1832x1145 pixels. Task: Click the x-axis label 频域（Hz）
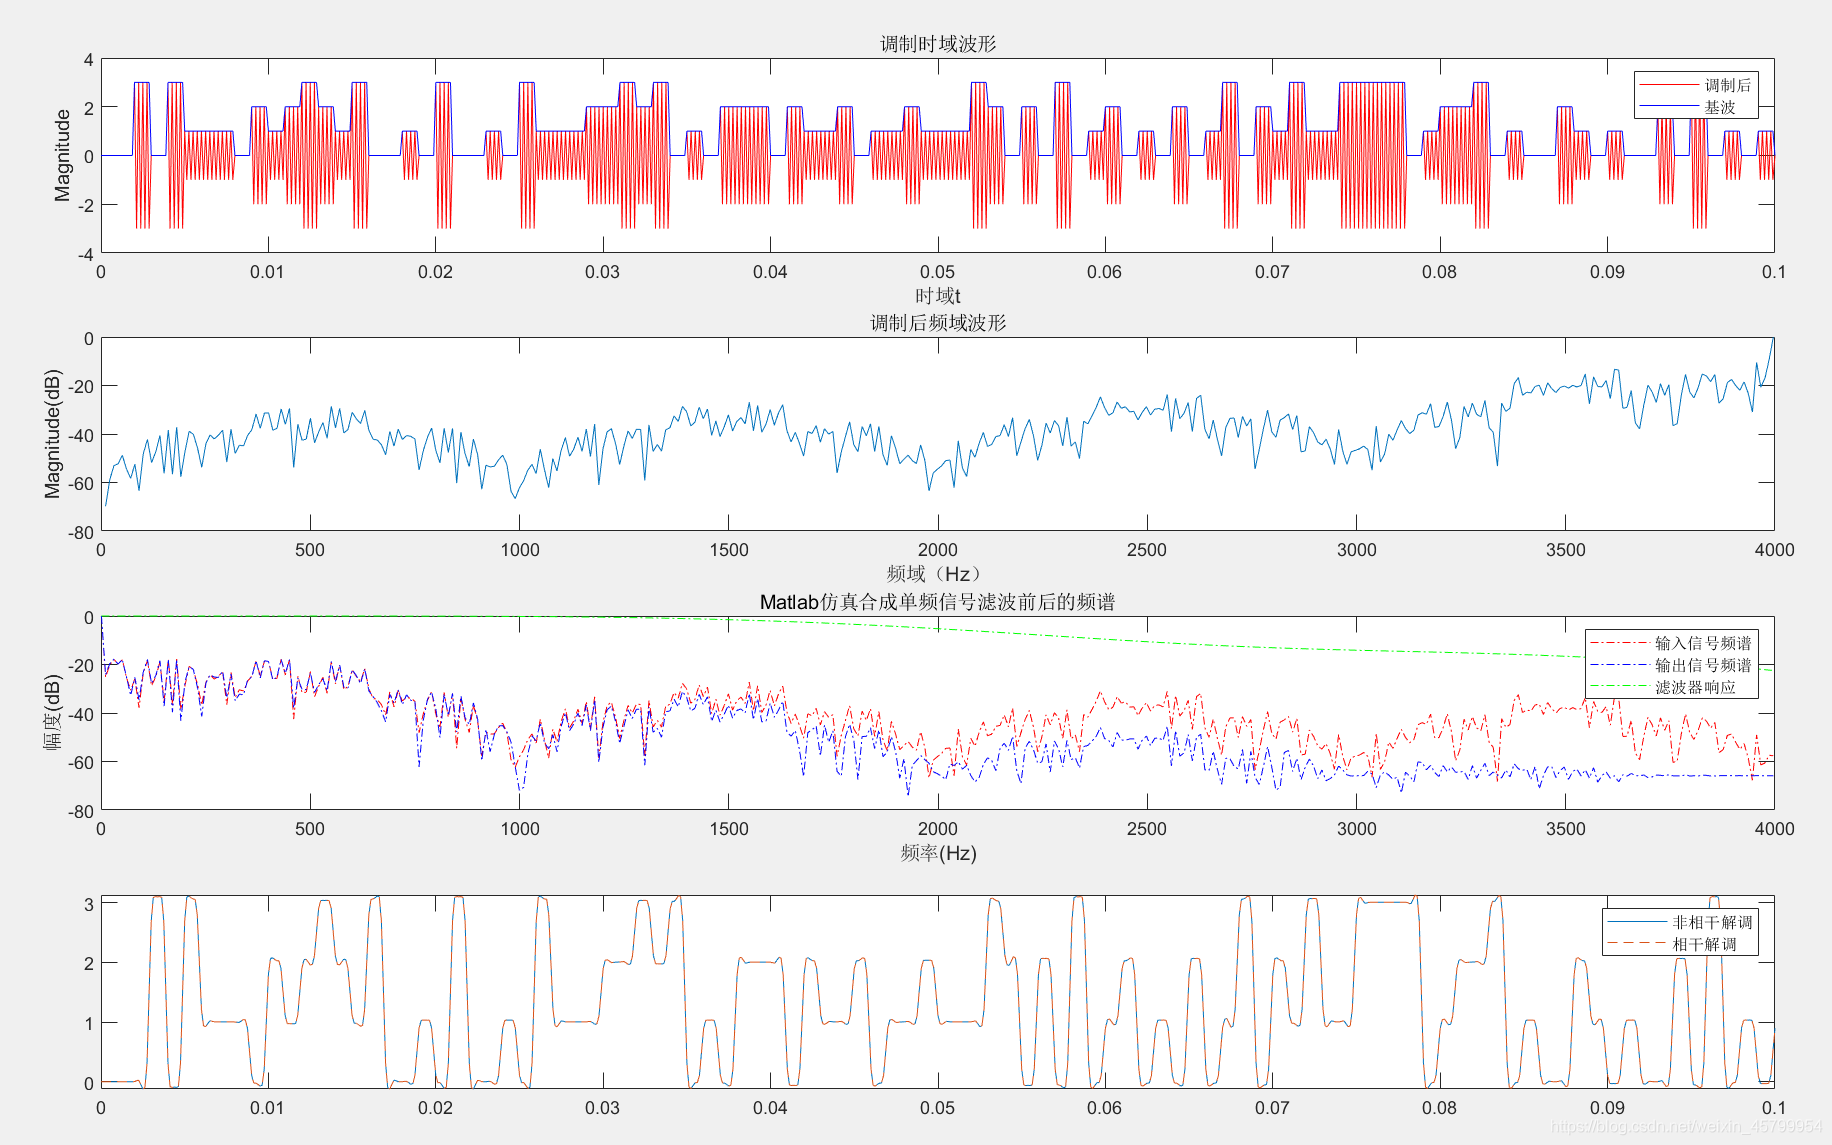pos(937,574)
